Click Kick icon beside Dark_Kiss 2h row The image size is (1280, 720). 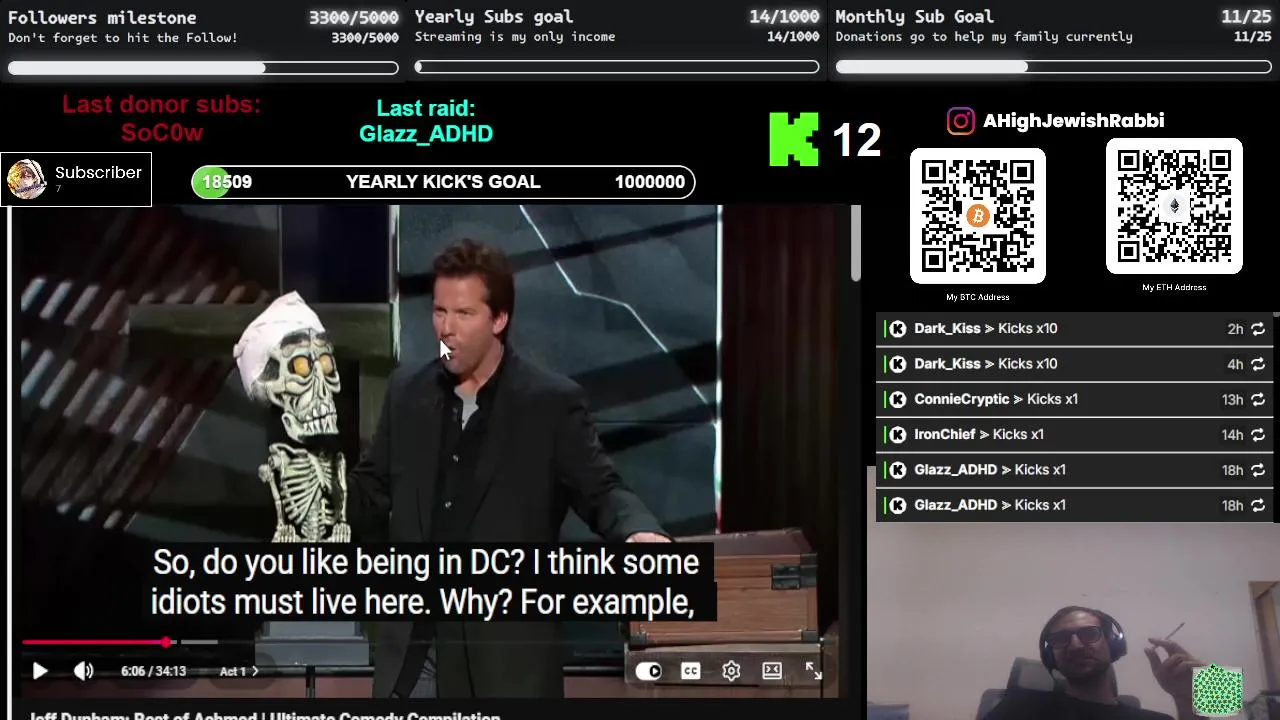click(898, 329)
